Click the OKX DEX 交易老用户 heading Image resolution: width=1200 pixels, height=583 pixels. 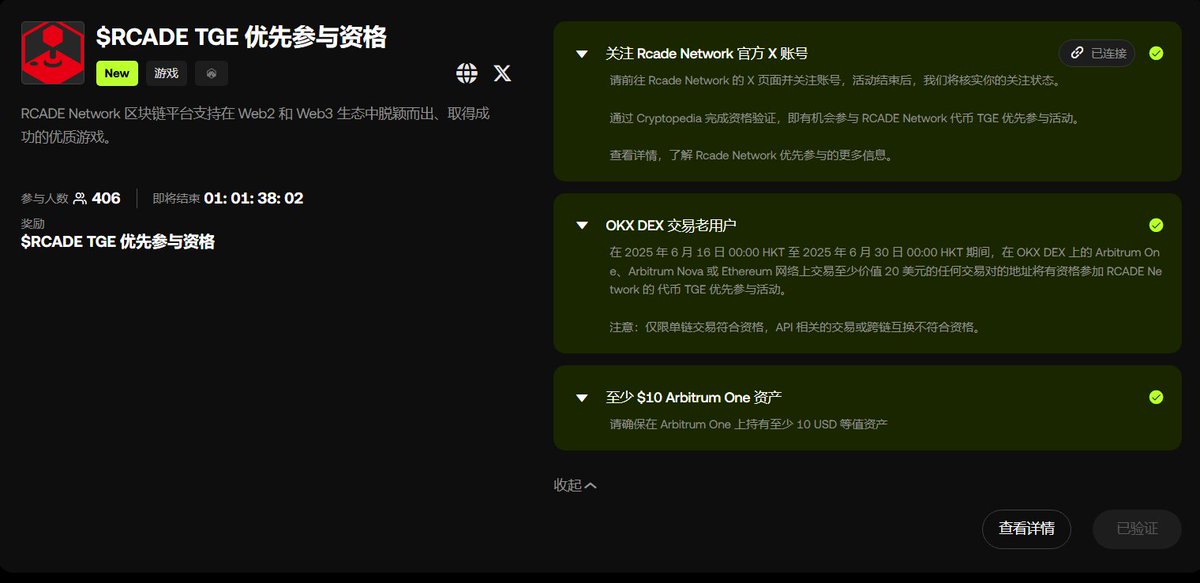671,225
